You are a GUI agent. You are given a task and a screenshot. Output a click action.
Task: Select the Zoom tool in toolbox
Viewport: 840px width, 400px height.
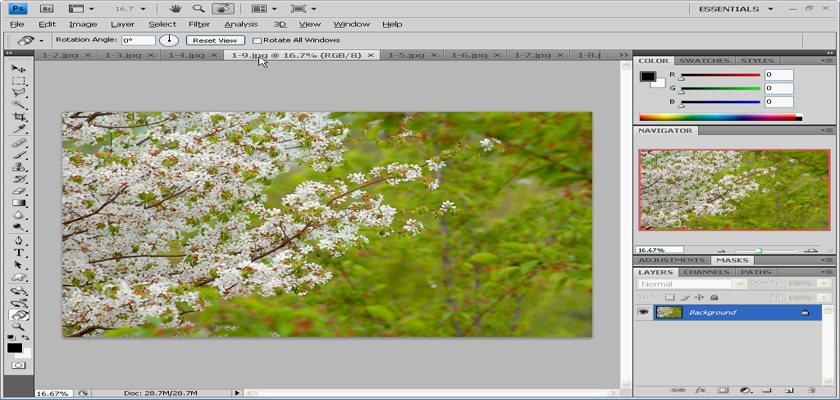[19, 327]
